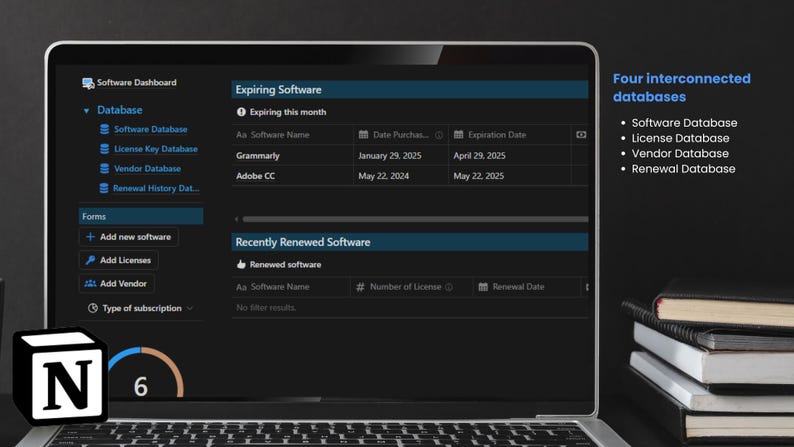
Task: Click the calendar icon beside Expiration Date
Action: tap(458, 135)
